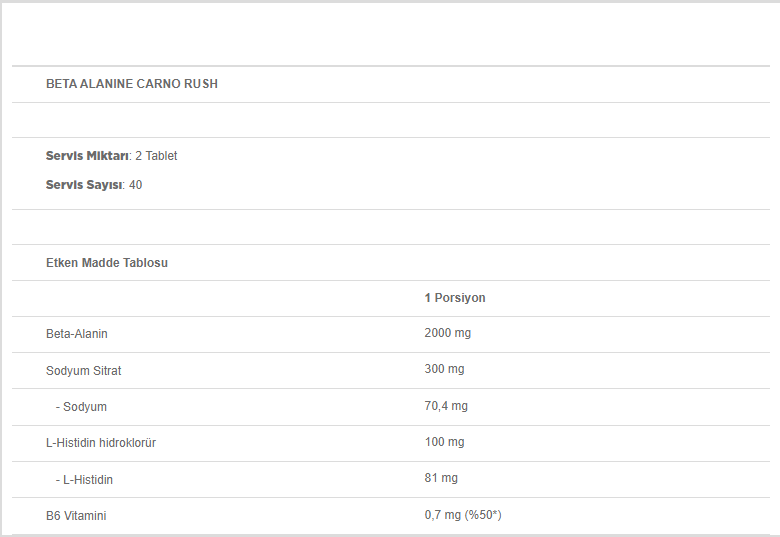780x537 pixels.
Task: Click the 2 Tablet serving amount
Action: [x=156, y=156]
